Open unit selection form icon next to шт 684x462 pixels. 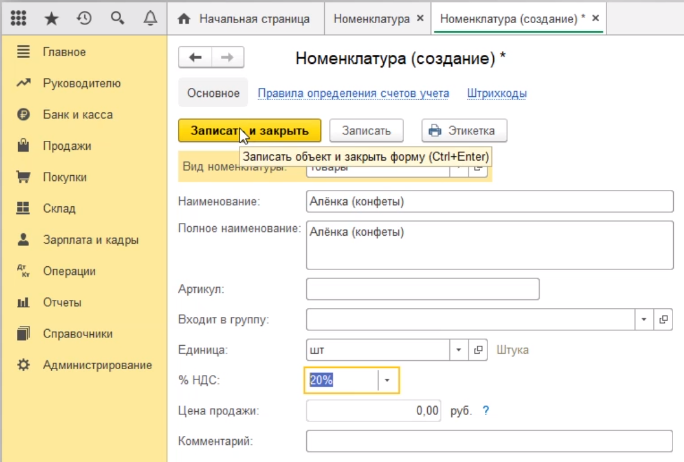478,350
